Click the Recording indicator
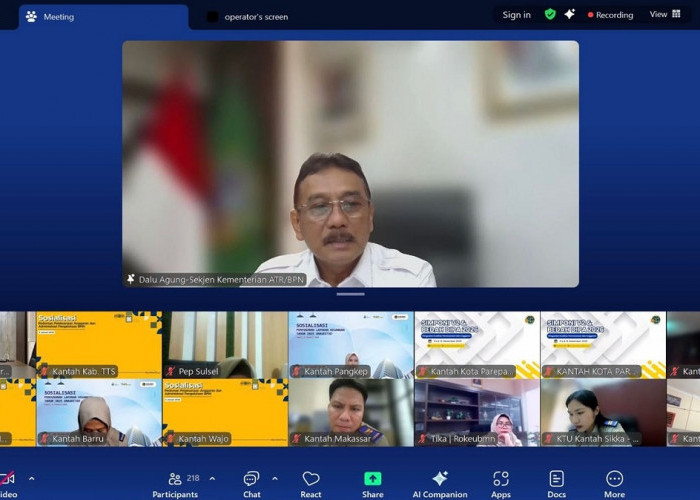Image resolution: width=700 pixels, height=500 pixels. (x=610, y=15)
